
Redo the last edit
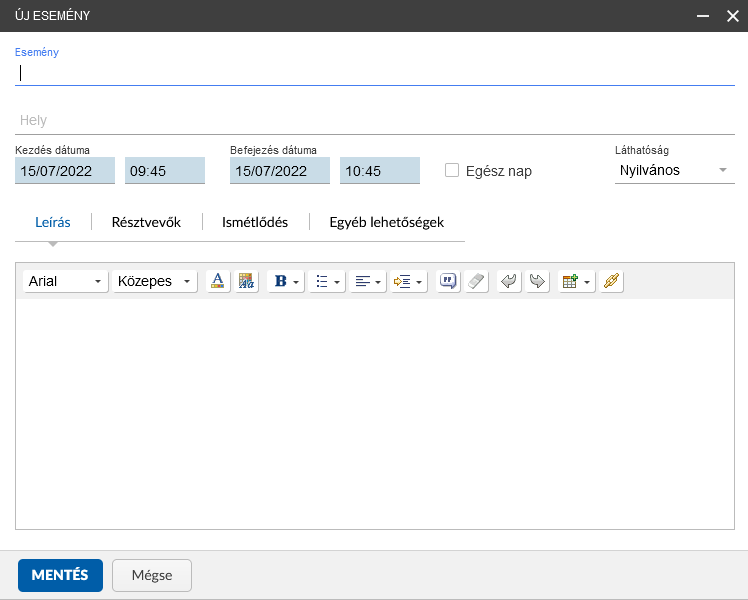(537, 281)
